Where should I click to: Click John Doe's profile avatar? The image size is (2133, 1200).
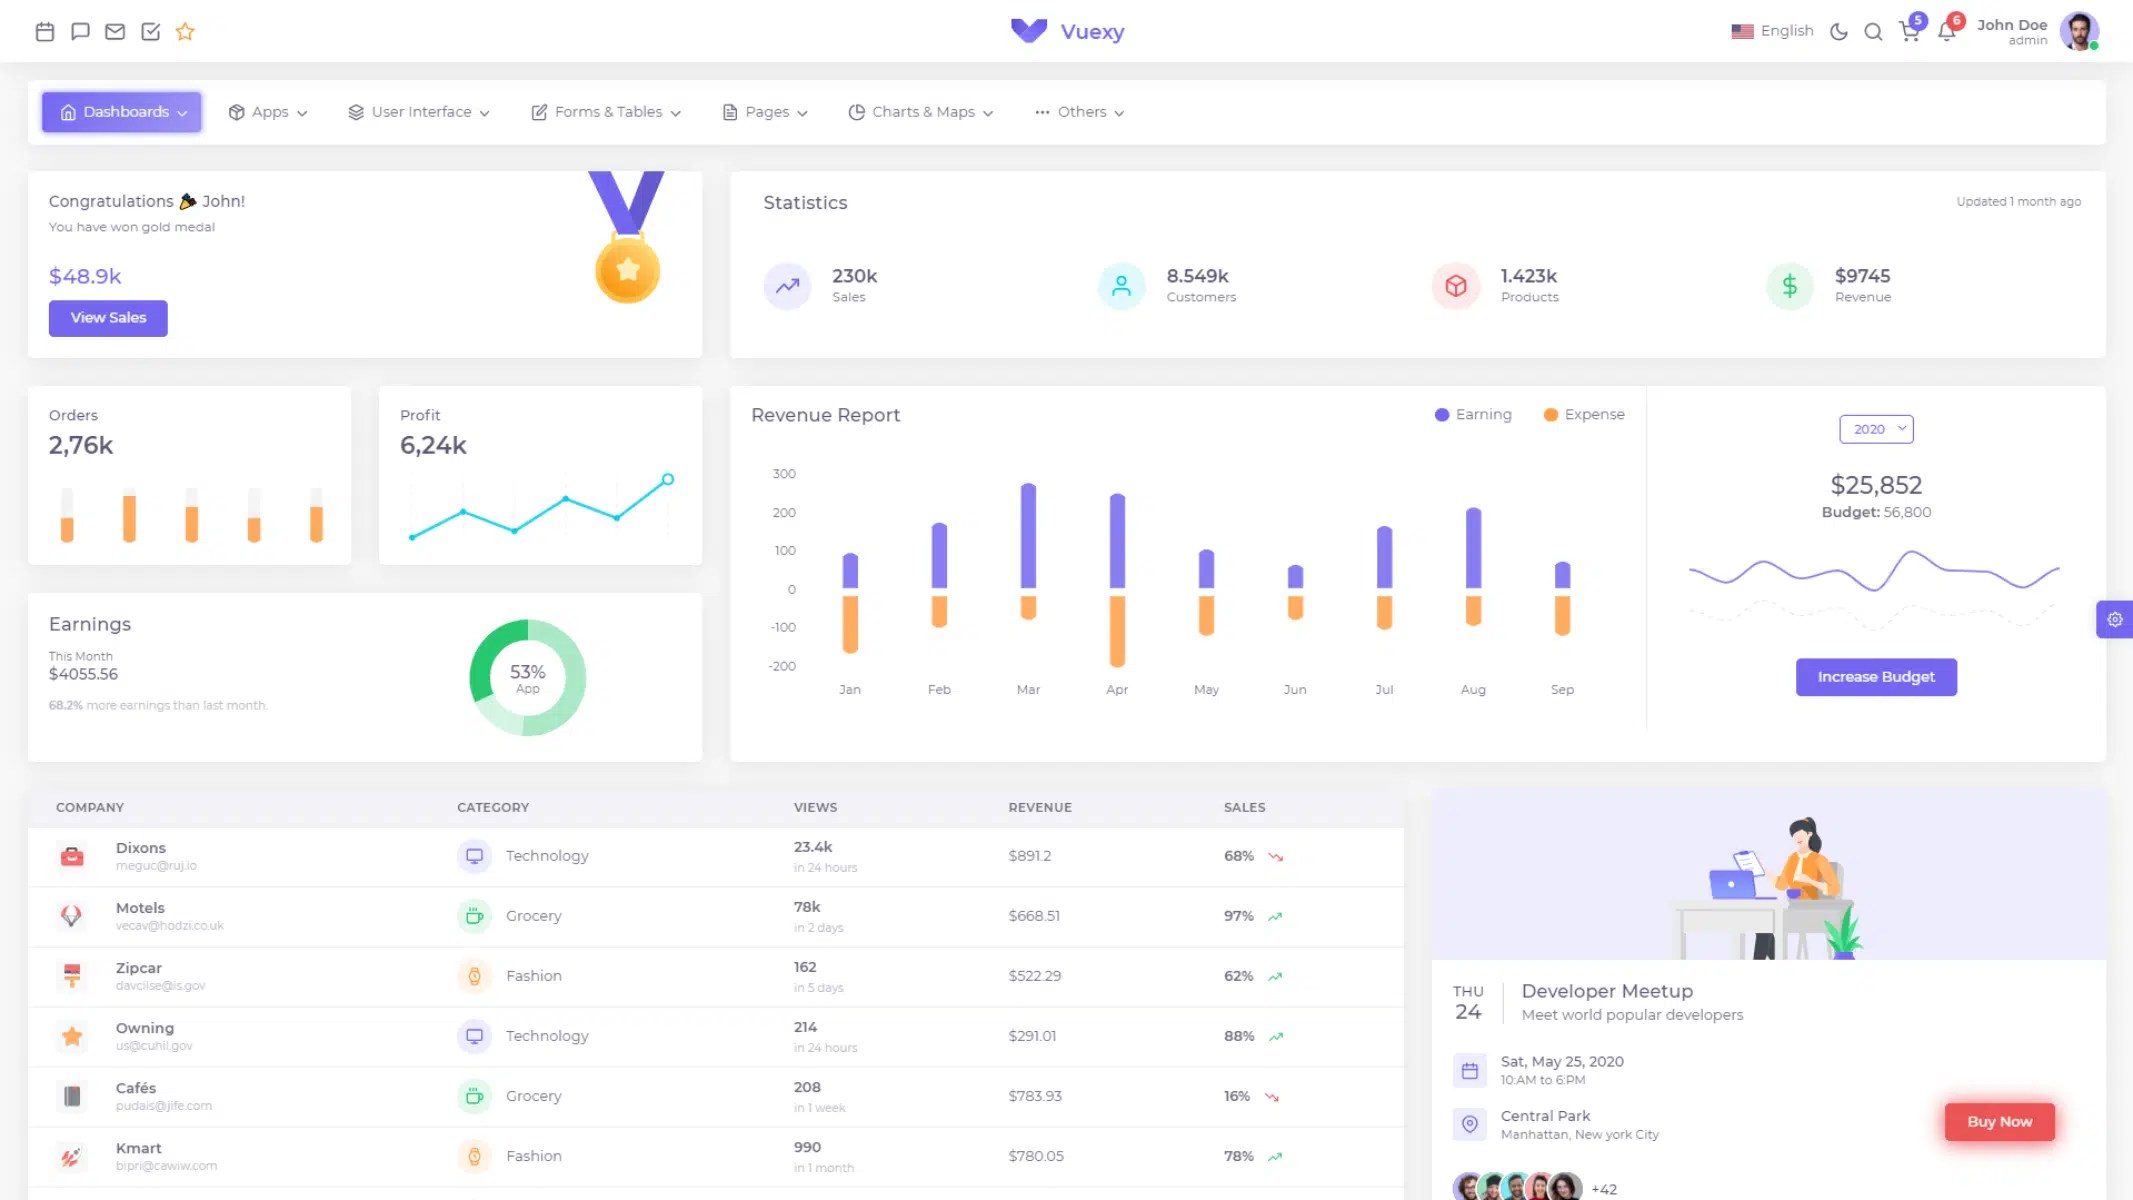click(x=2078, y=32)
